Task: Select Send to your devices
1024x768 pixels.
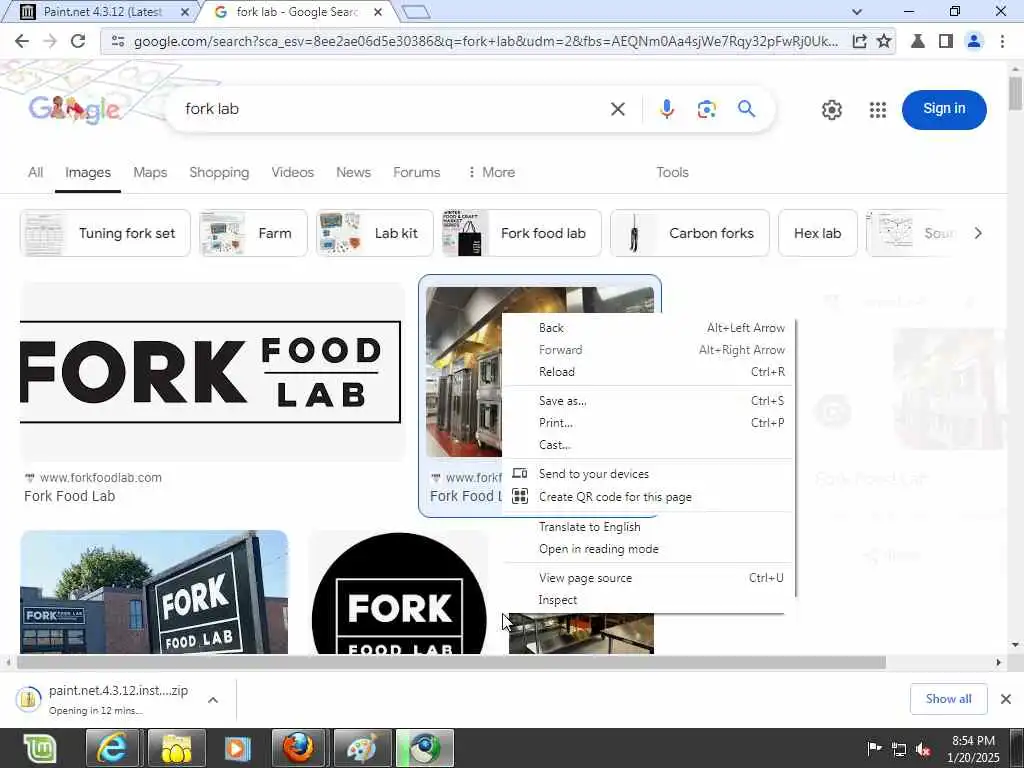Action: (649, 474)
